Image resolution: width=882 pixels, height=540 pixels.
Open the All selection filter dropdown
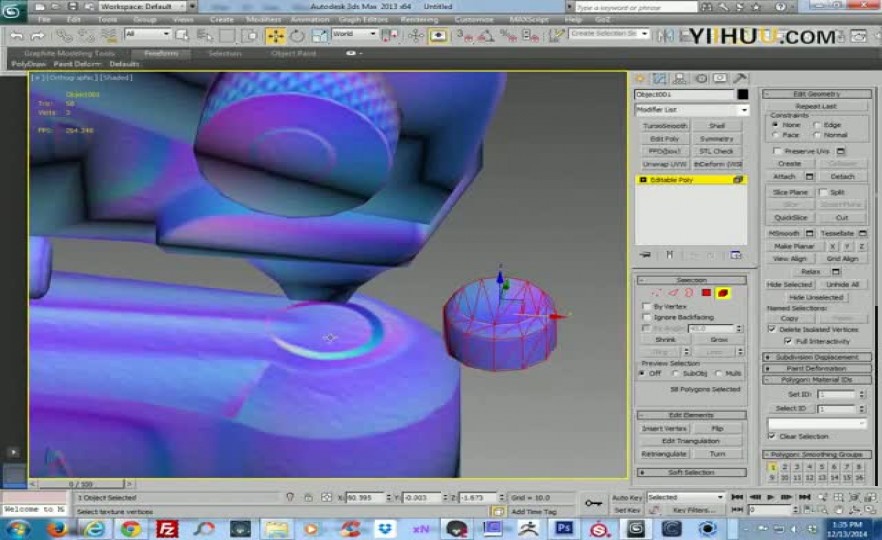(147, 34)
